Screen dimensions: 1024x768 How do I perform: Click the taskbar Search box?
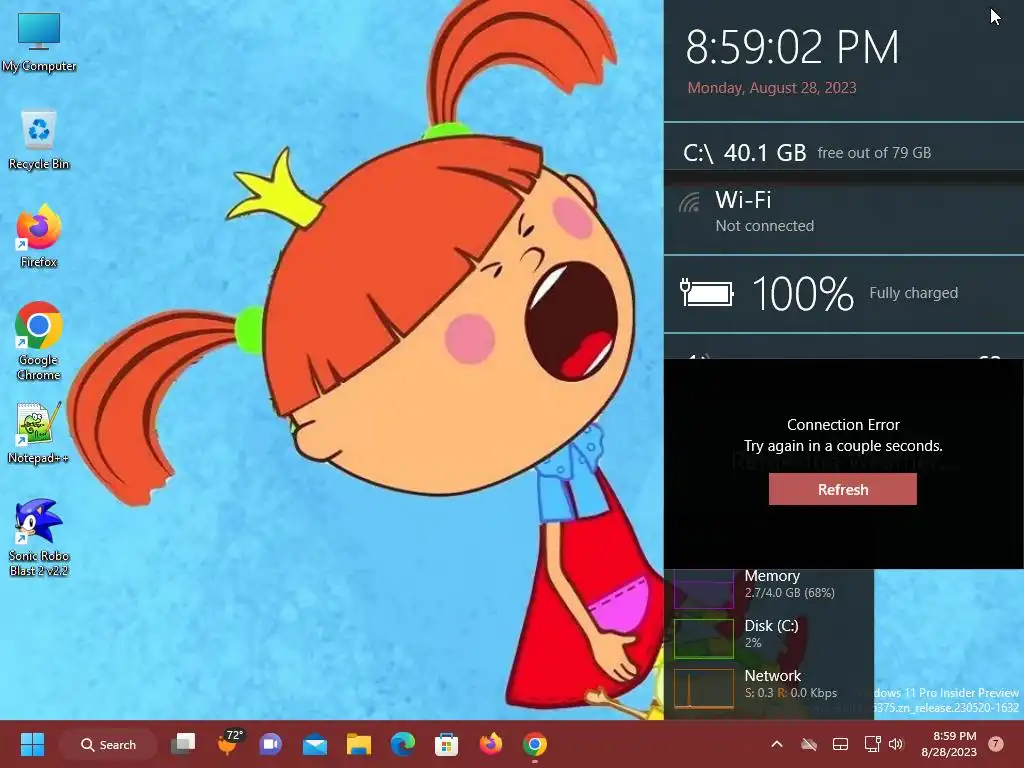[108, 744]
